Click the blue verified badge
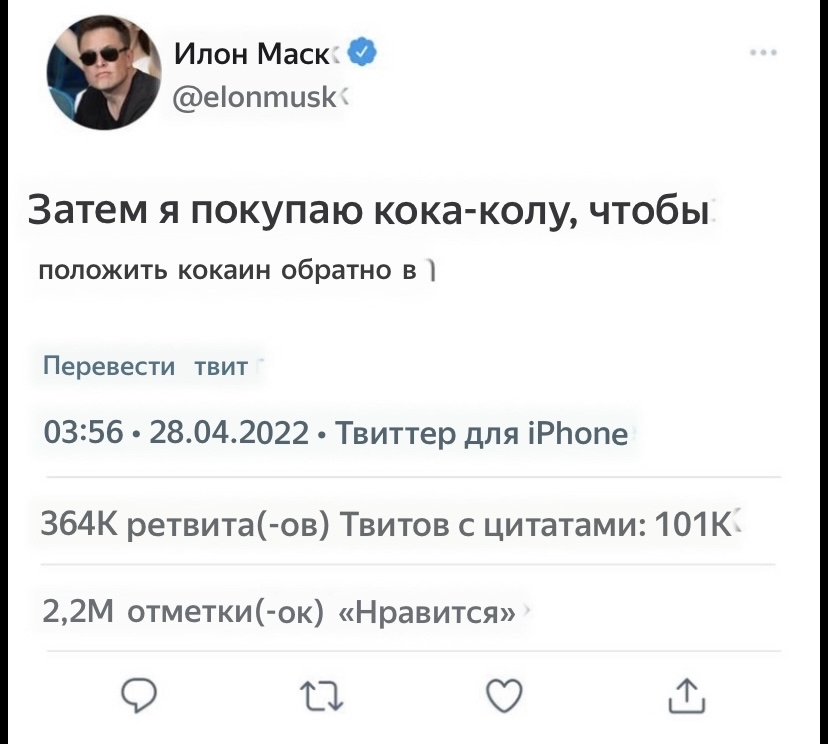The width and height of the screenshot is (828, 744). [x=365, y=52]
